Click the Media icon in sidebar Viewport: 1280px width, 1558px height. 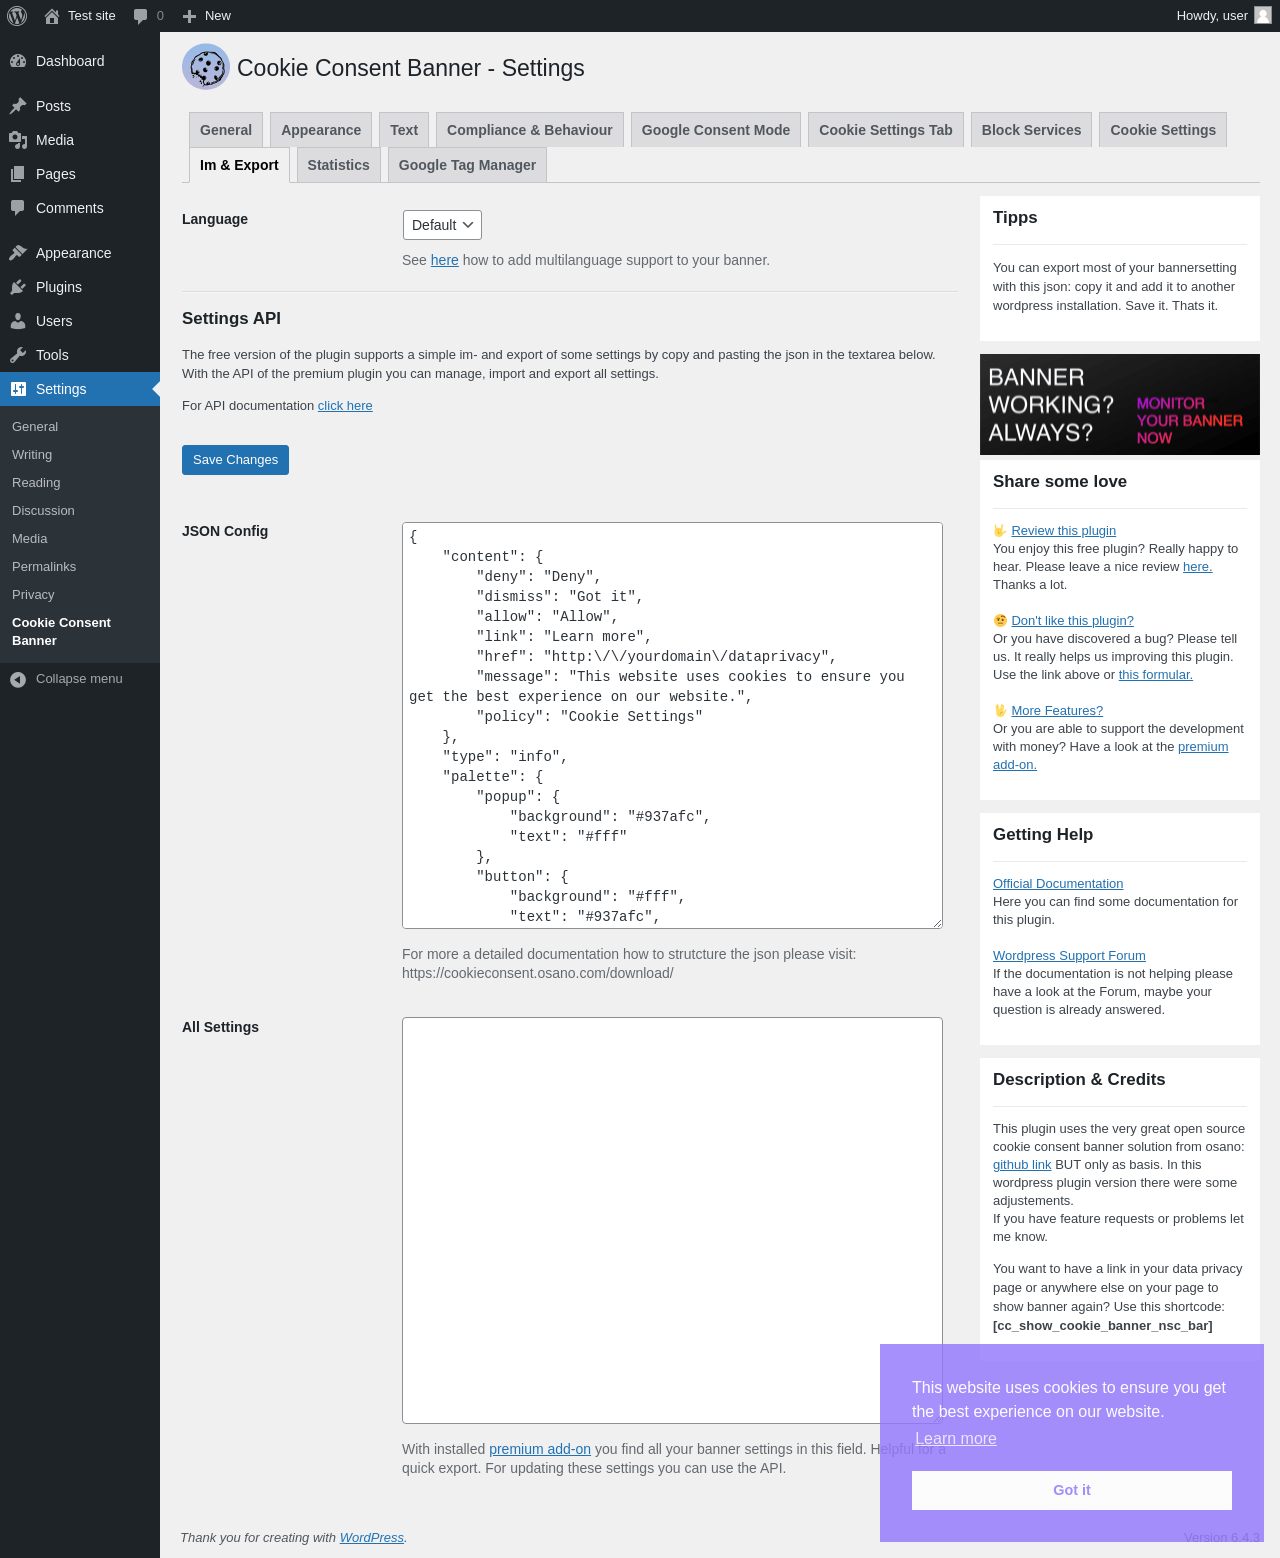(x=18, y=140)
